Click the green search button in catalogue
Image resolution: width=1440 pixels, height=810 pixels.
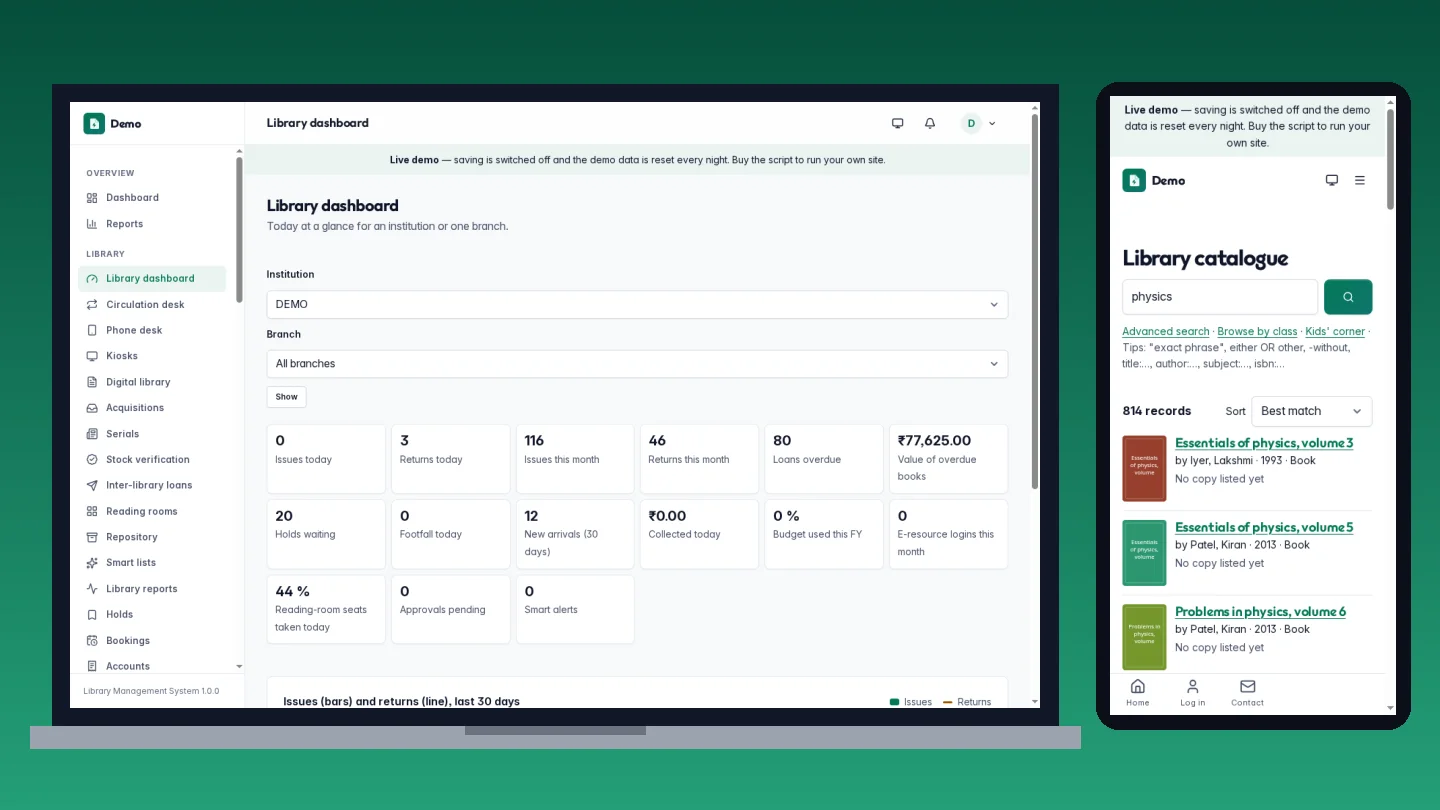tap(1348, 297)
